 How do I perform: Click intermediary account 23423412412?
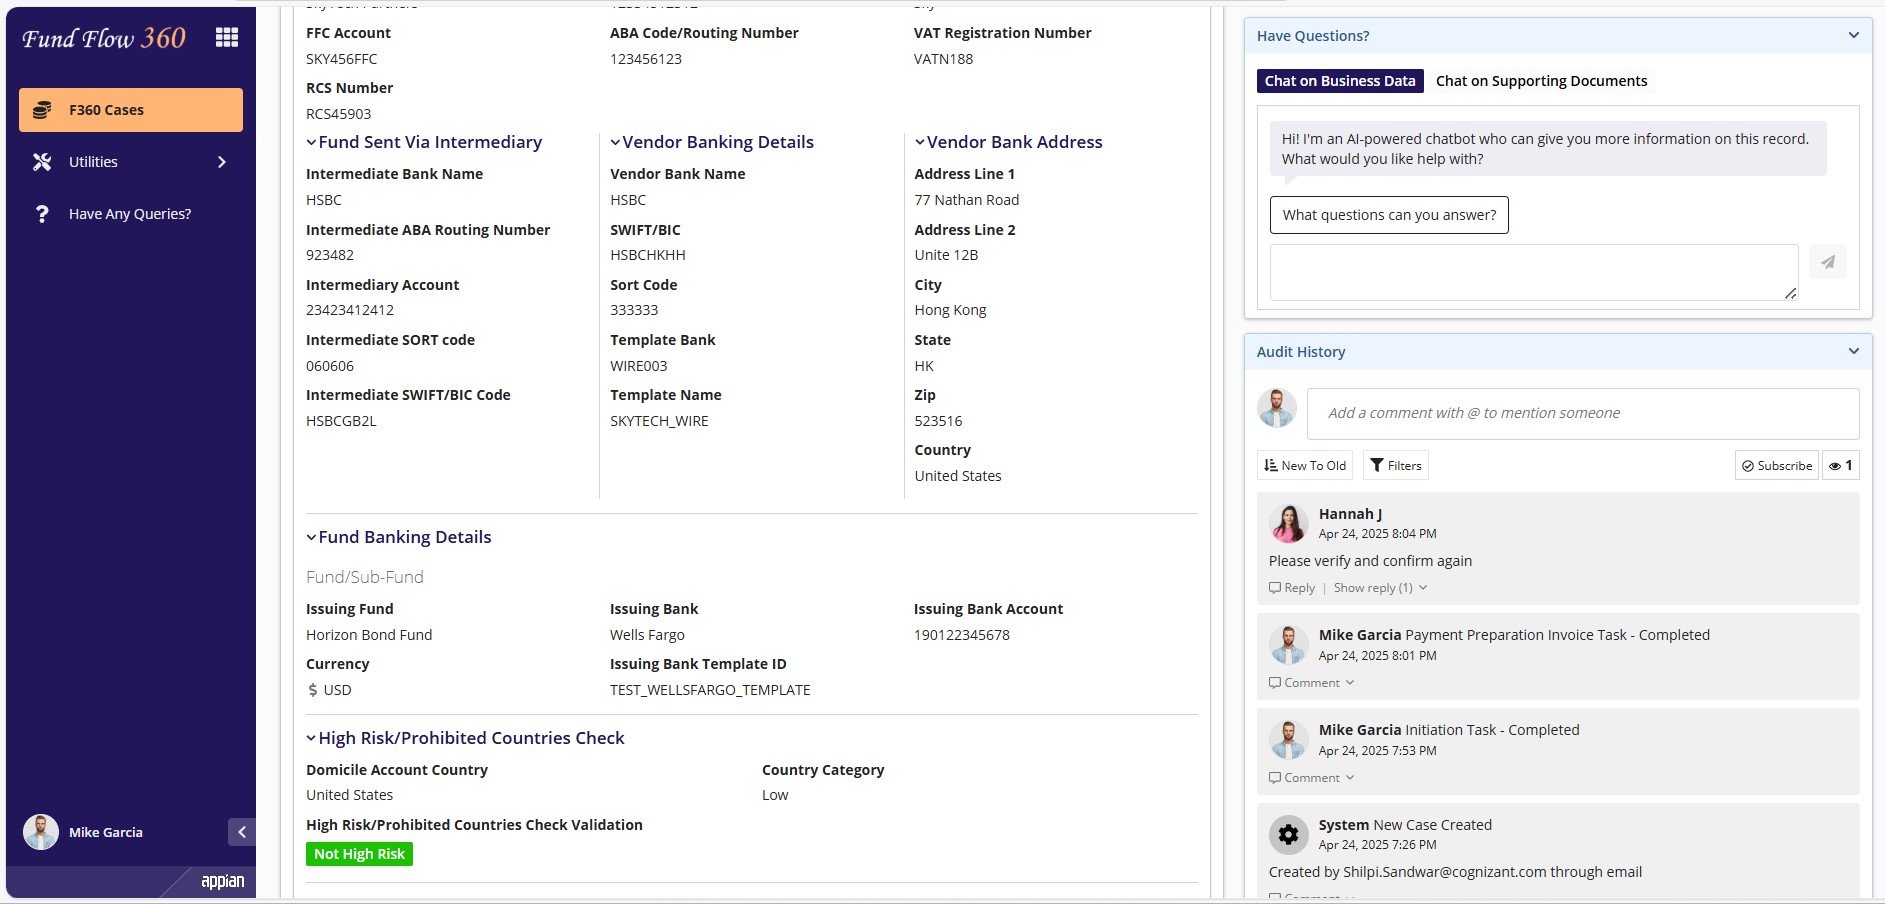[x=350, y=310]
